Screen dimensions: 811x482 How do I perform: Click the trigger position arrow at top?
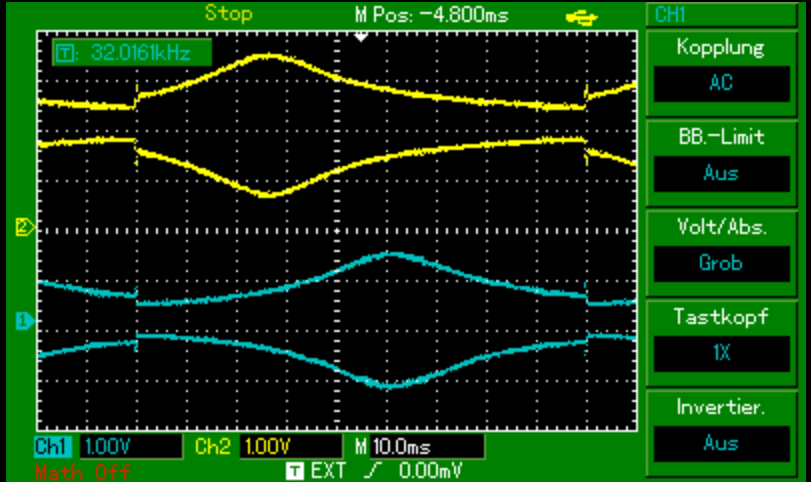[361, 36]
